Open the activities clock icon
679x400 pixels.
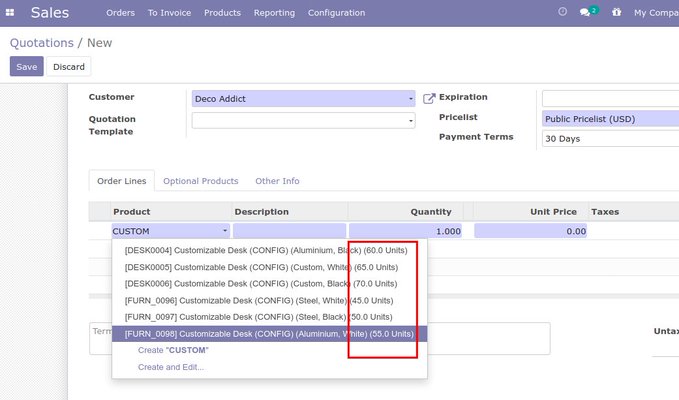562,12
